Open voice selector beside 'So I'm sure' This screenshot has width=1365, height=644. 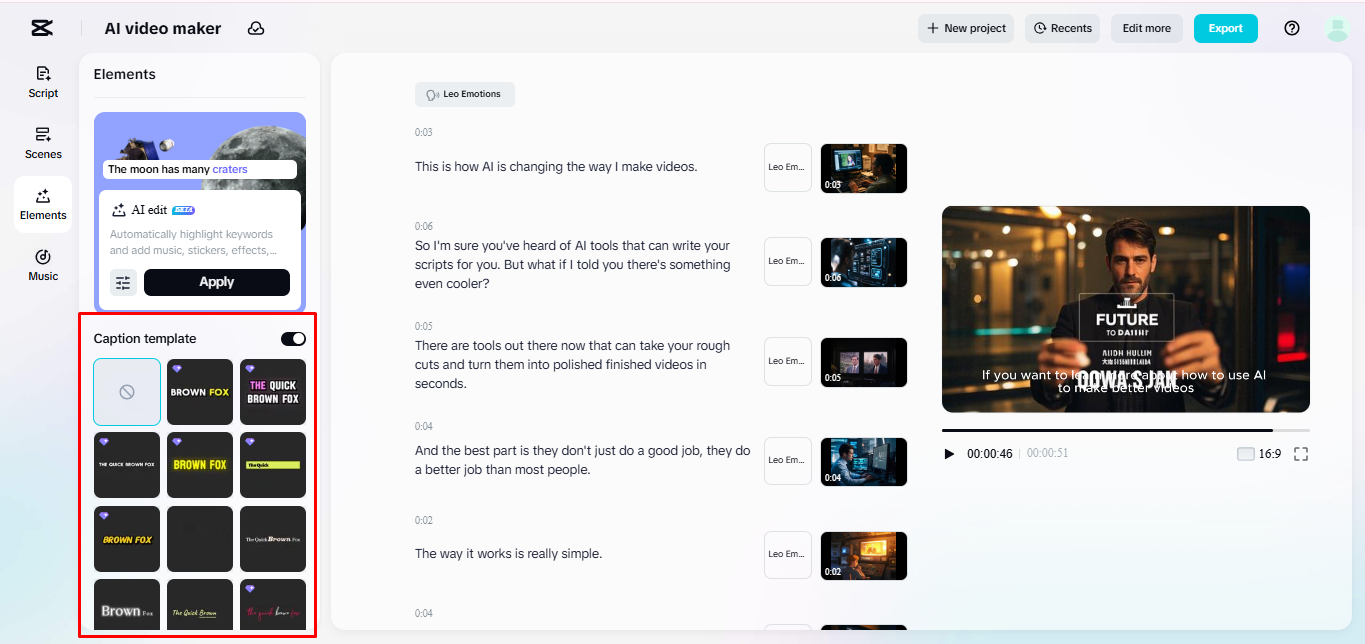pyautogui.click(x=788, y=261)
